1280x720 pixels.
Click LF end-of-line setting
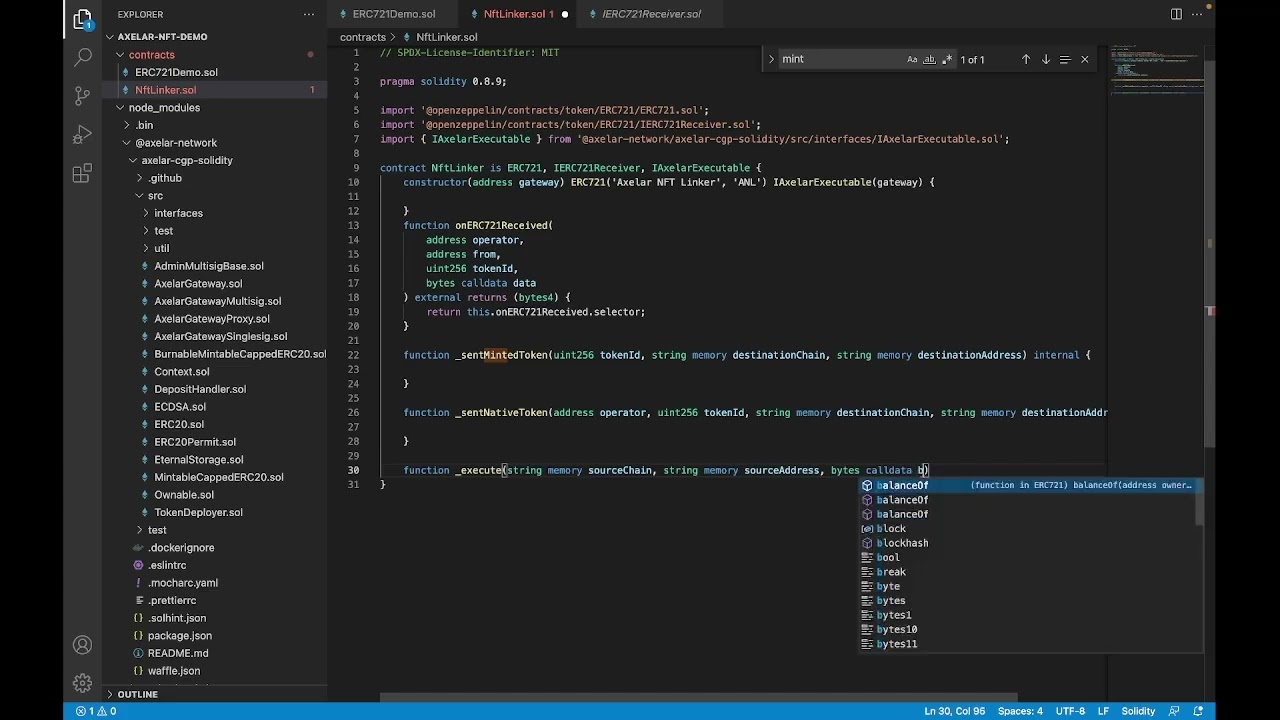click(1104, 711)
